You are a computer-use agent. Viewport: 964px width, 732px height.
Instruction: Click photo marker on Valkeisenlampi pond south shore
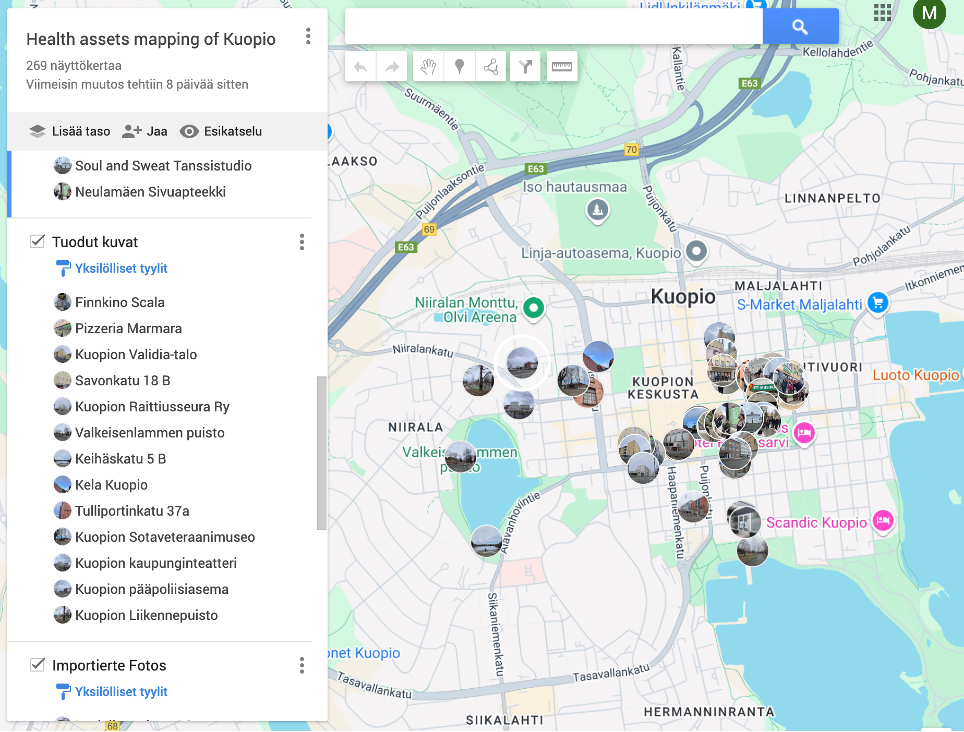click(x=486, y=541)
